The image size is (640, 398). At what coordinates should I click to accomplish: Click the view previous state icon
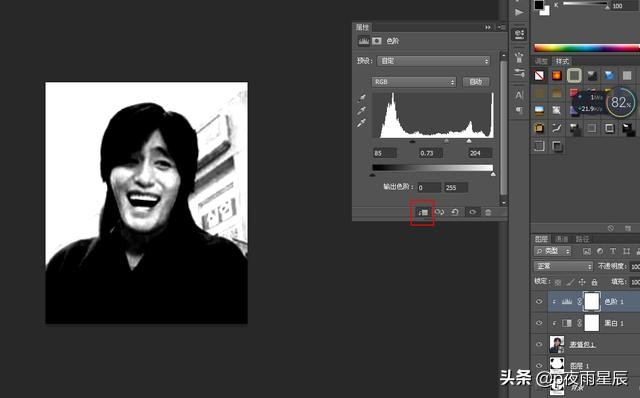click(x=439, y=212)
